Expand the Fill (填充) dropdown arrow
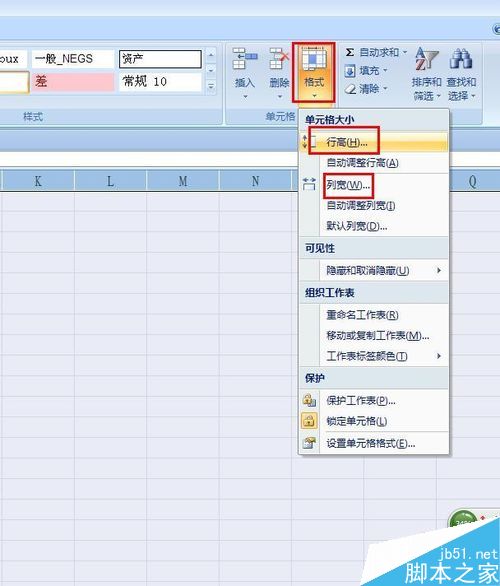Screen dimensions: 500x586 click(x=385, y=71)
